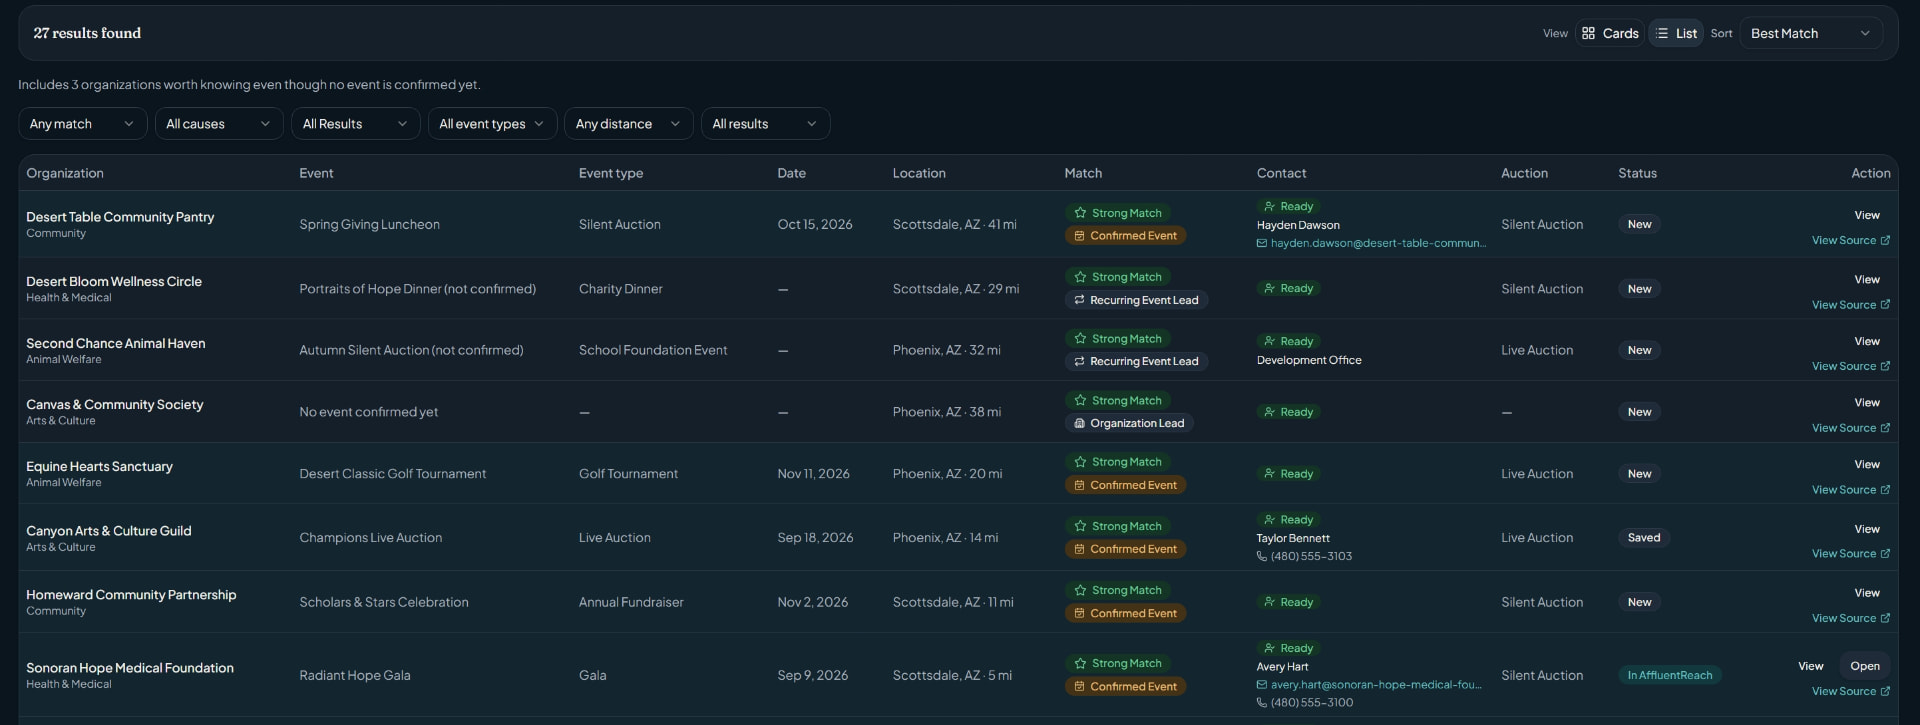The height and width of the screenshot is (725, 1920).
Task: Click the Confirmed Event badge for Spring Giving Luncheon
Action: click(1125, 236)
